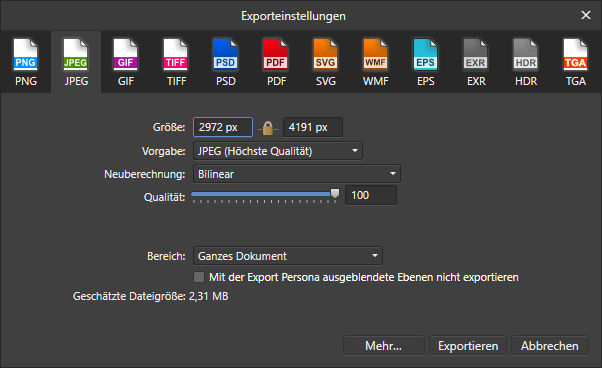
Task: Choose SVG as export format
Action: 326,62
